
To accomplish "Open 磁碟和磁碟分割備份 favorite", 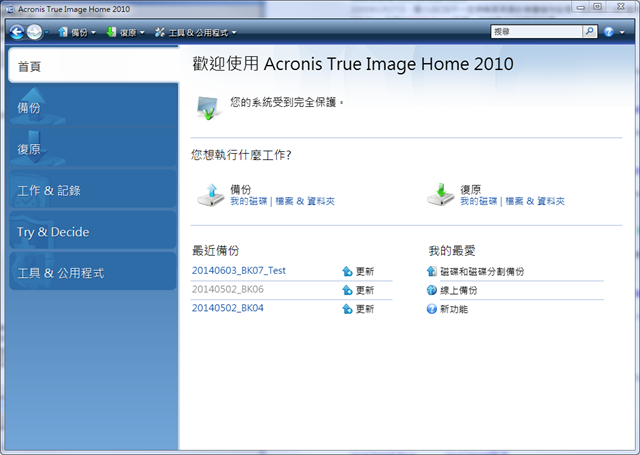I will pos(482,271).
